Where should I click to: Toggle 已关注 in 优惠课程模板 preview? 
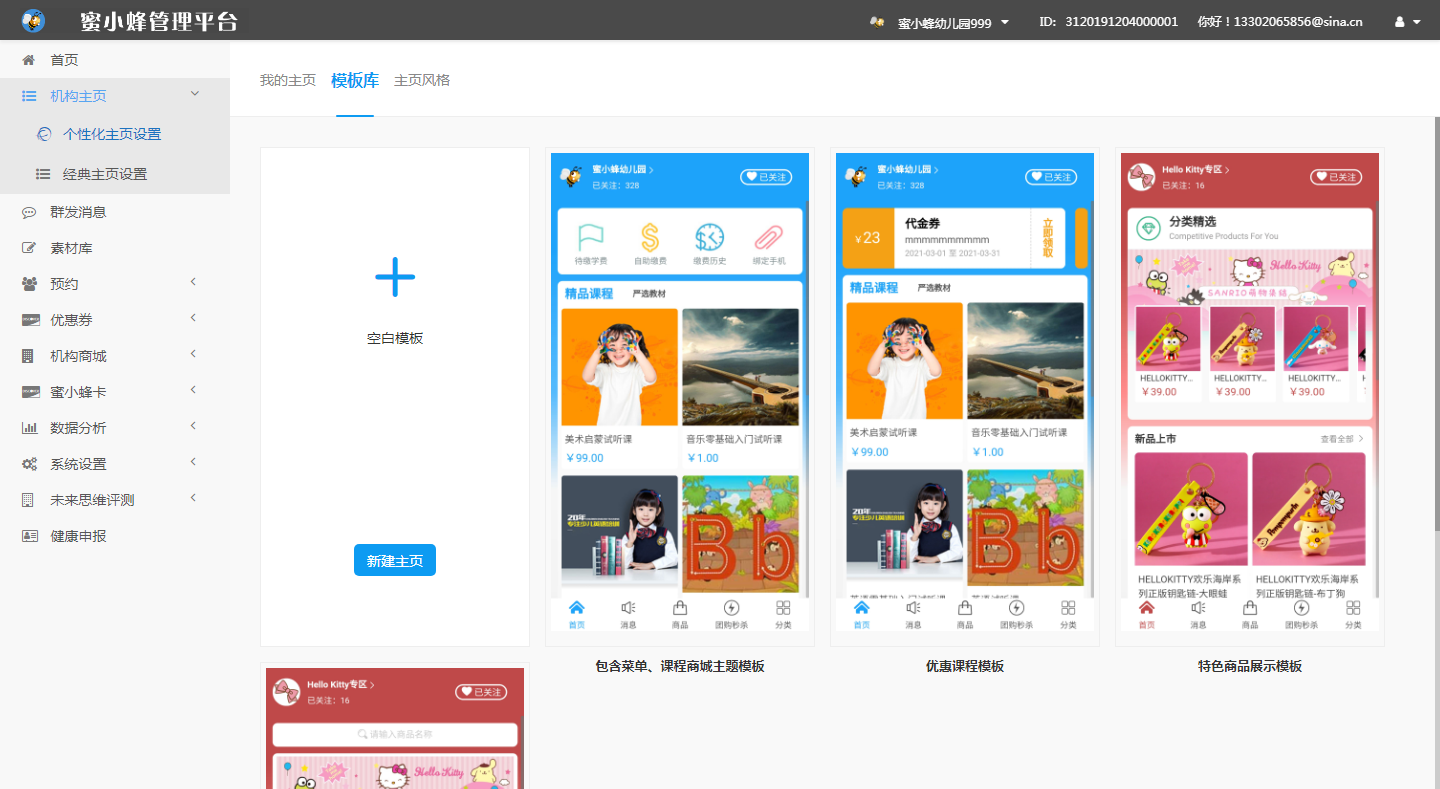click(x=1051, y=177)
